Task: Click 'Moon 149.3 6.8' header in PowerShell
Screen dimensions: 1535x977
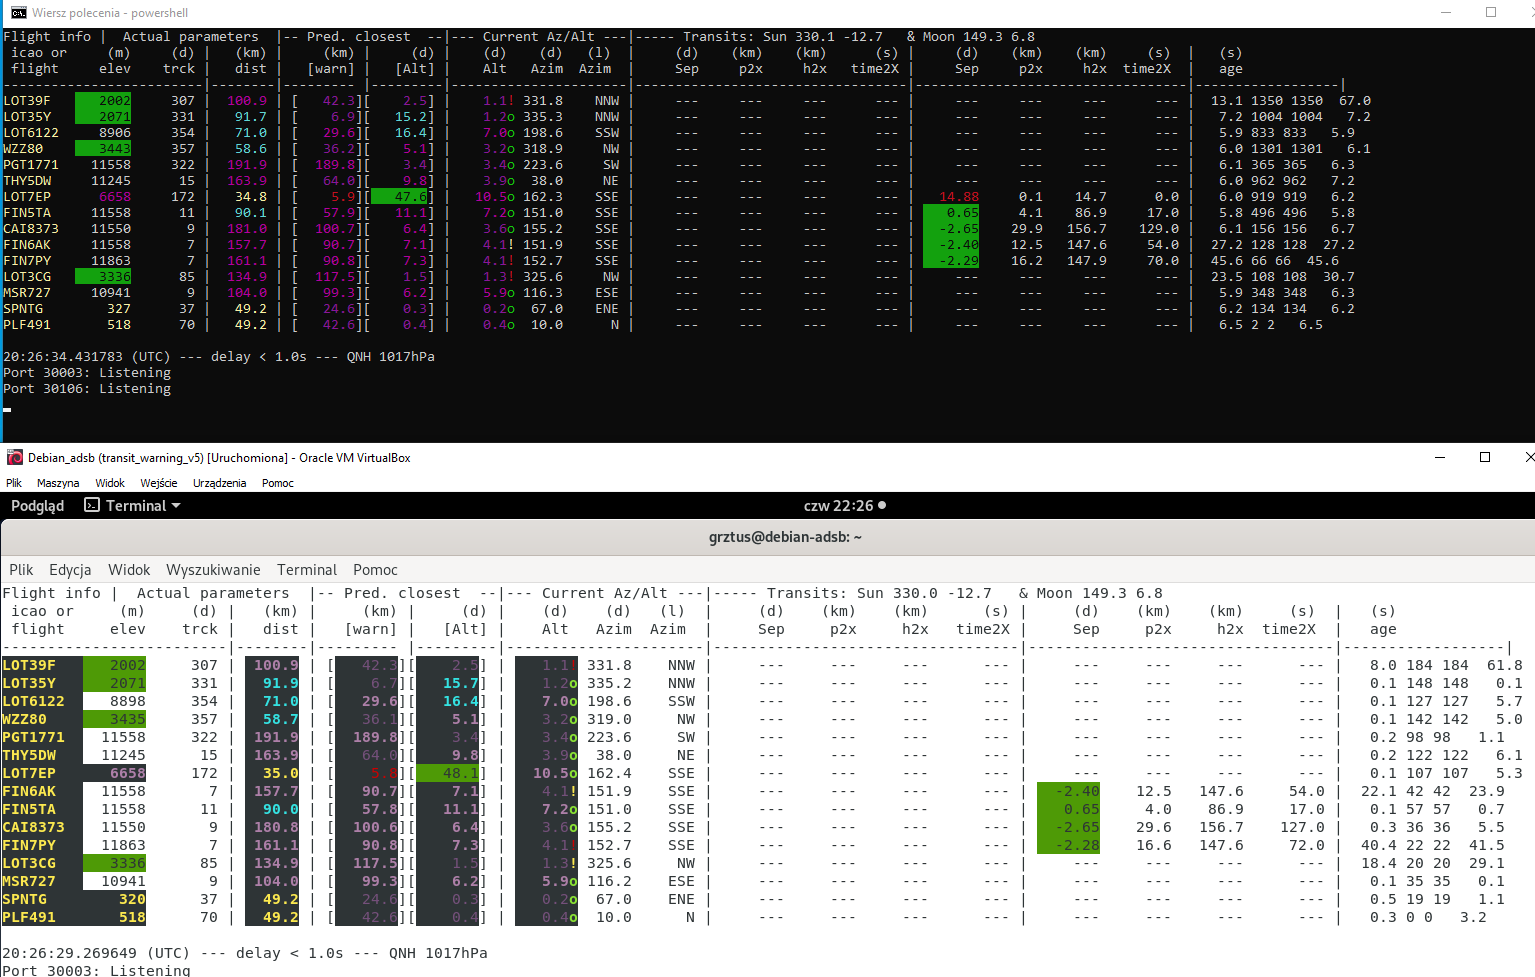Action: click(979, 37)
